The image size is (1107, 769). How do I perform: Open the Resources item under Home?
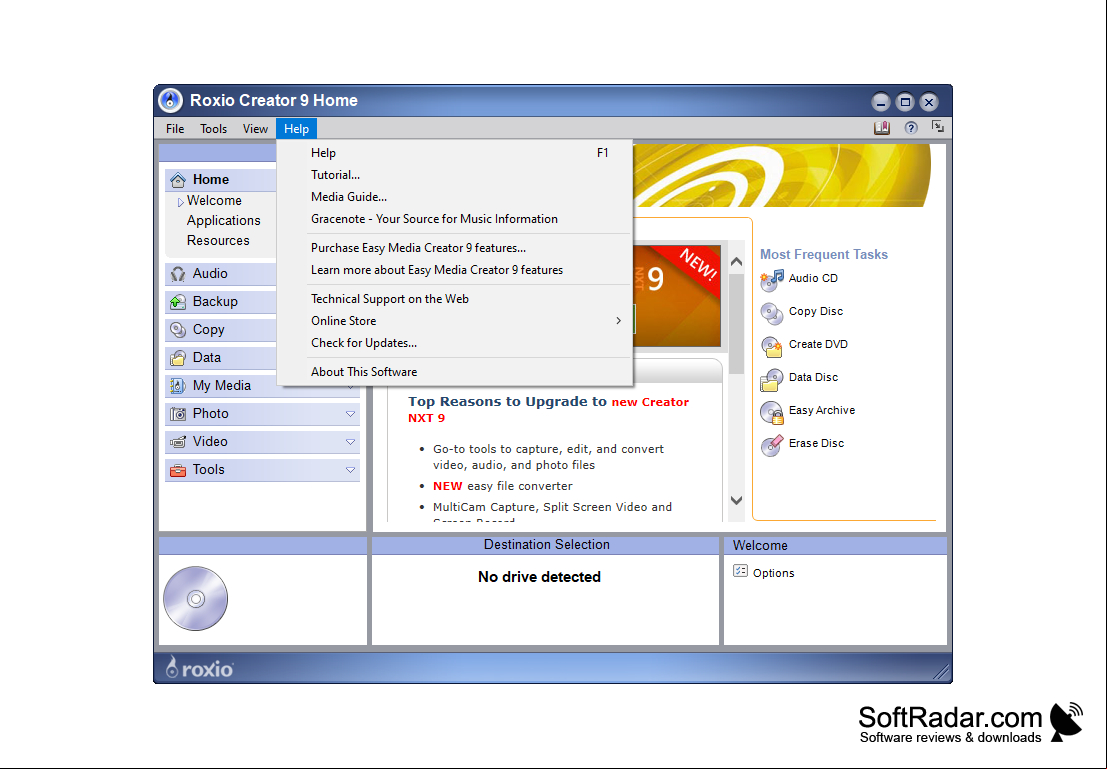click(x=217, y=240)
